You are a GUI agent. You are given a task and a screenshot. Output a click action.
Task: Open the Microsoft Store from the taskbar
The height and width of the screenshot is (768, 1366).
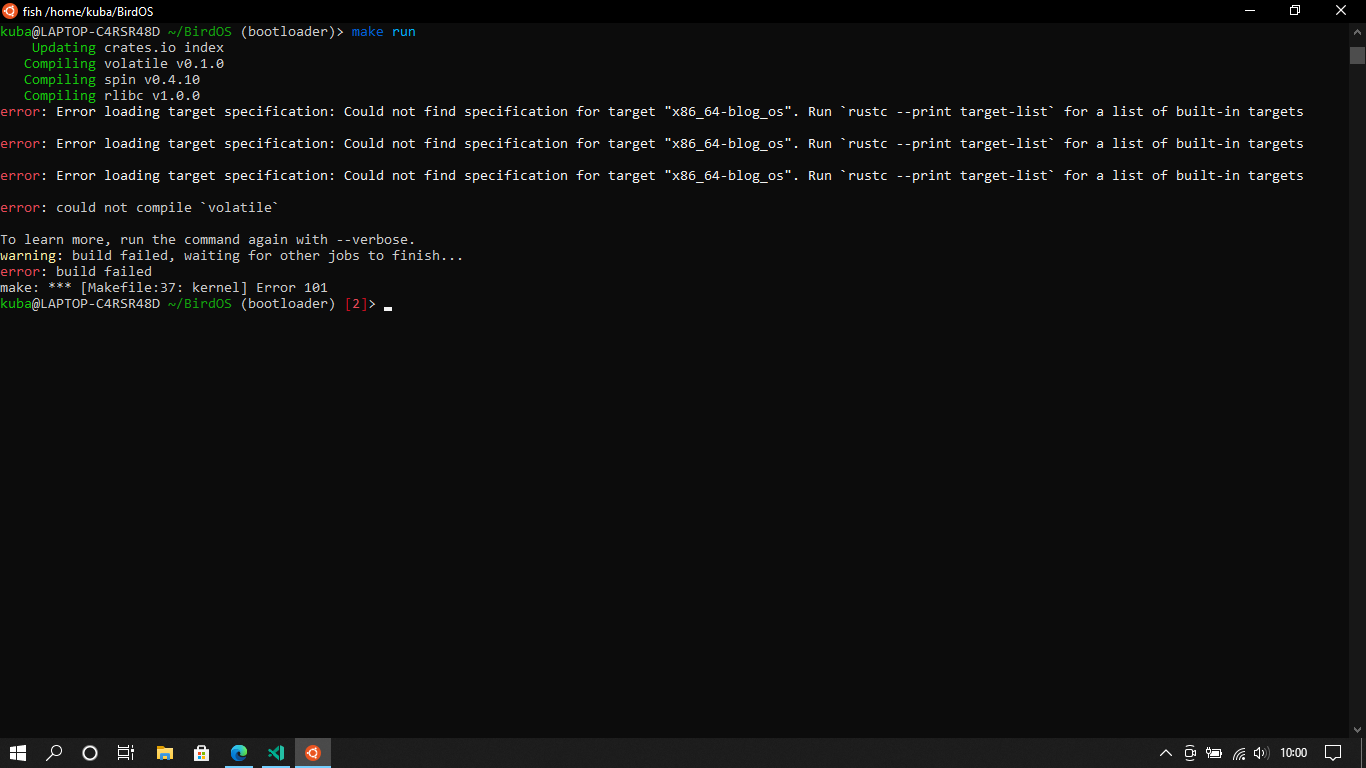click(201, 753)
